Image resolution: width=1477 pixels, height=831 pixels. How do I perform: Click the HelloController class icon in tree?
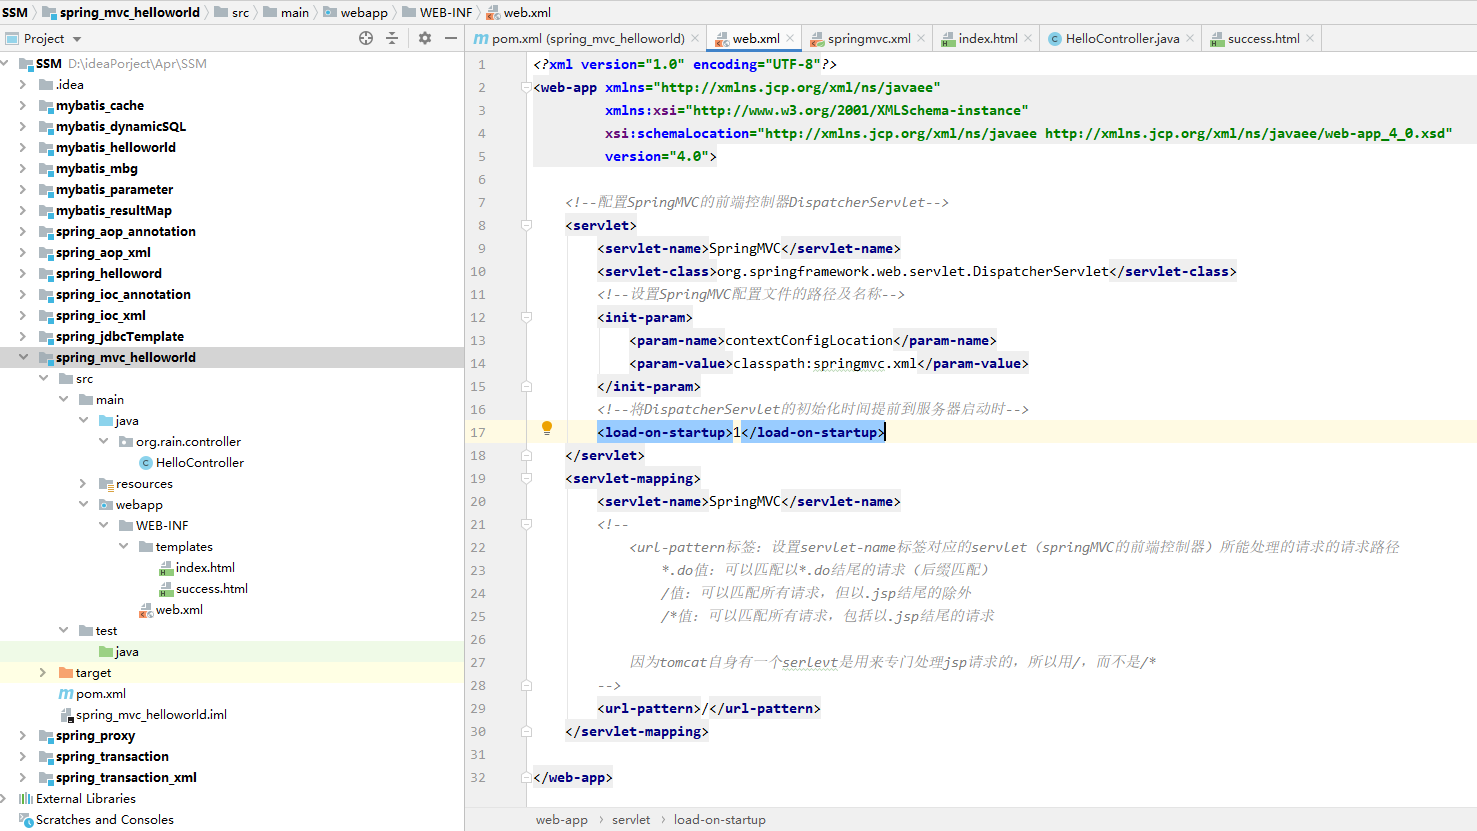coord(146,463)
